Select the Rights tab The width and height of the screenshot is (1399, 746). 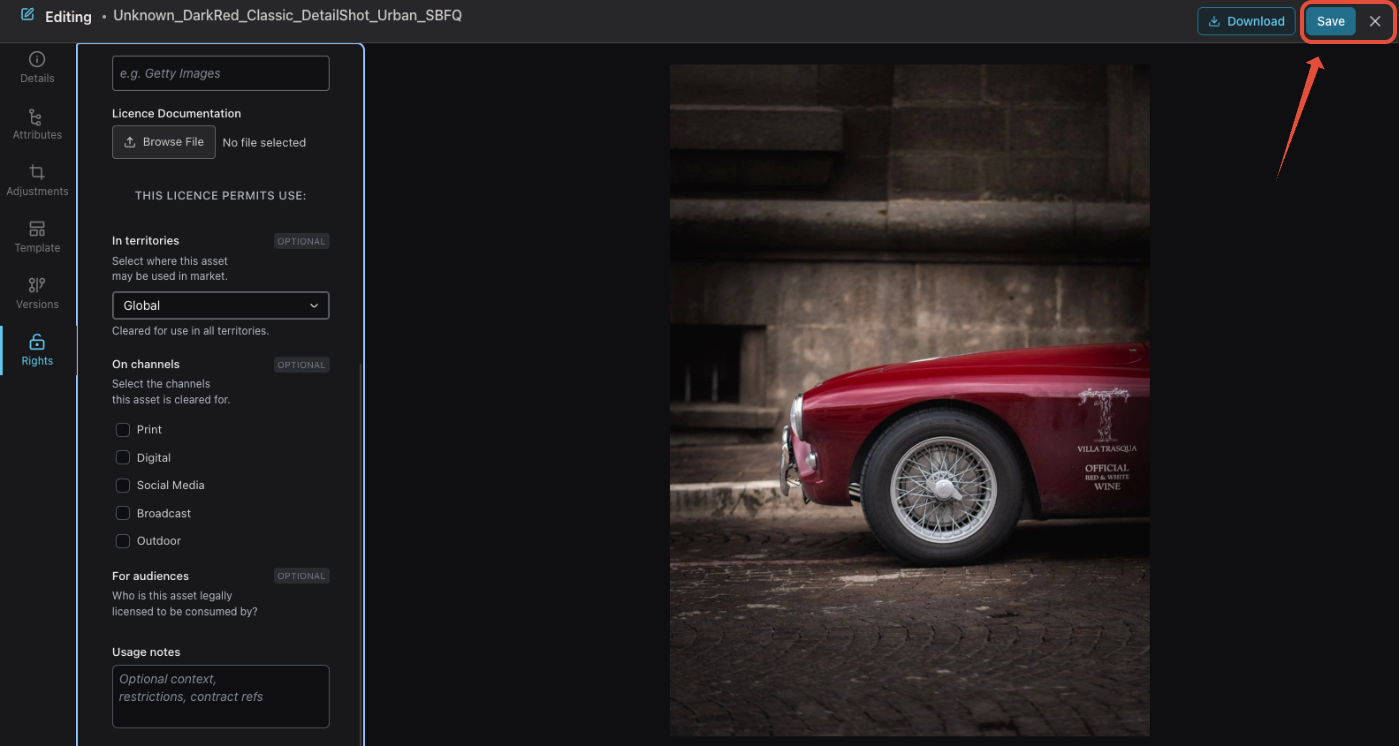[37, 350]
